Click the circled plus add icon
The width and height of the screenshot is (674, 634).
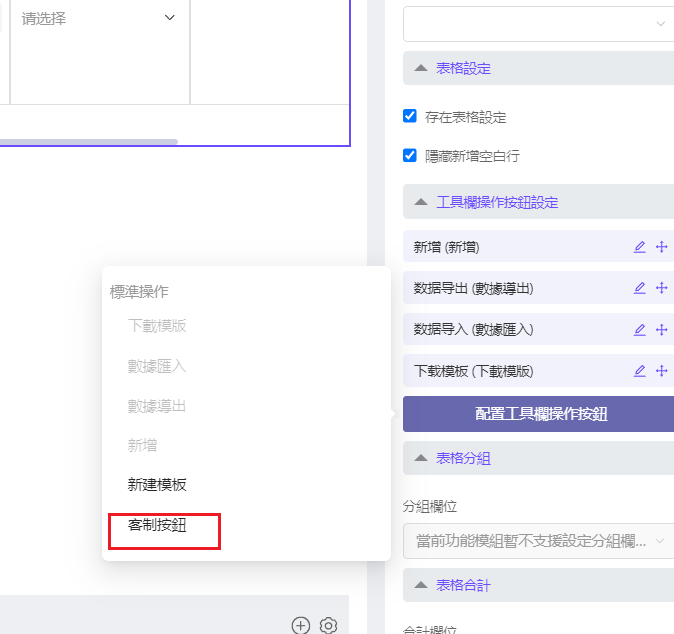click(300, 625)
